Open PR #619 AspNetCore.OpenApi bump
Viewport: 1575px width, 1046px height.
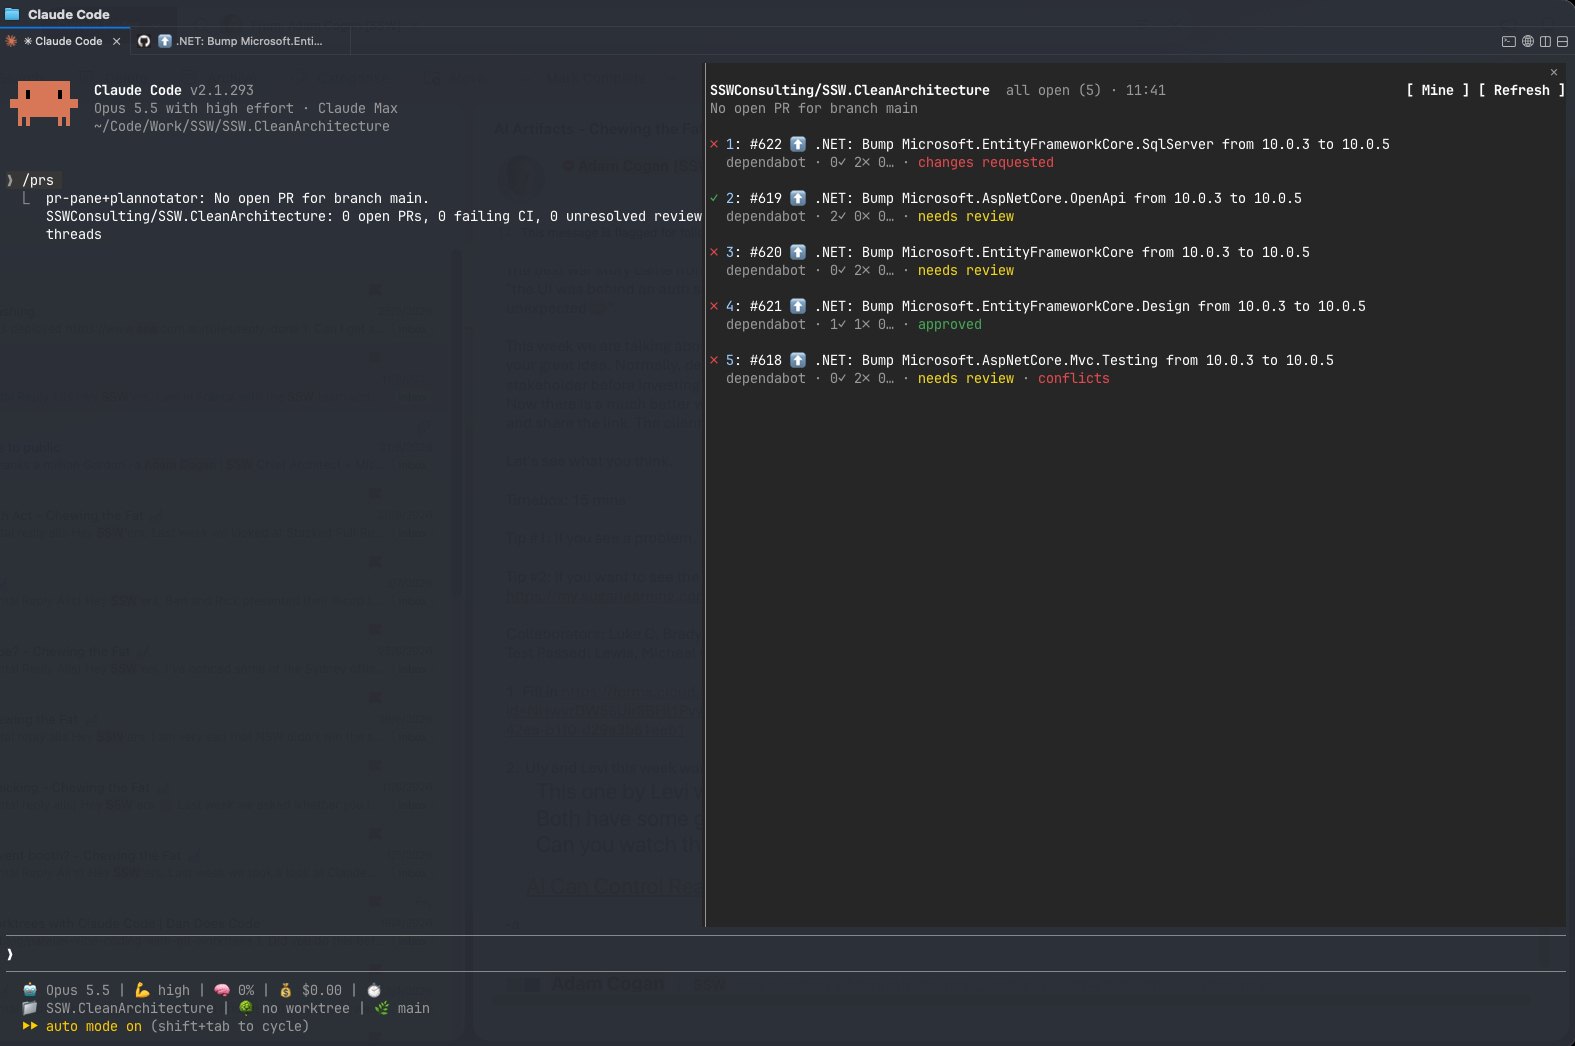[1014, 198]
